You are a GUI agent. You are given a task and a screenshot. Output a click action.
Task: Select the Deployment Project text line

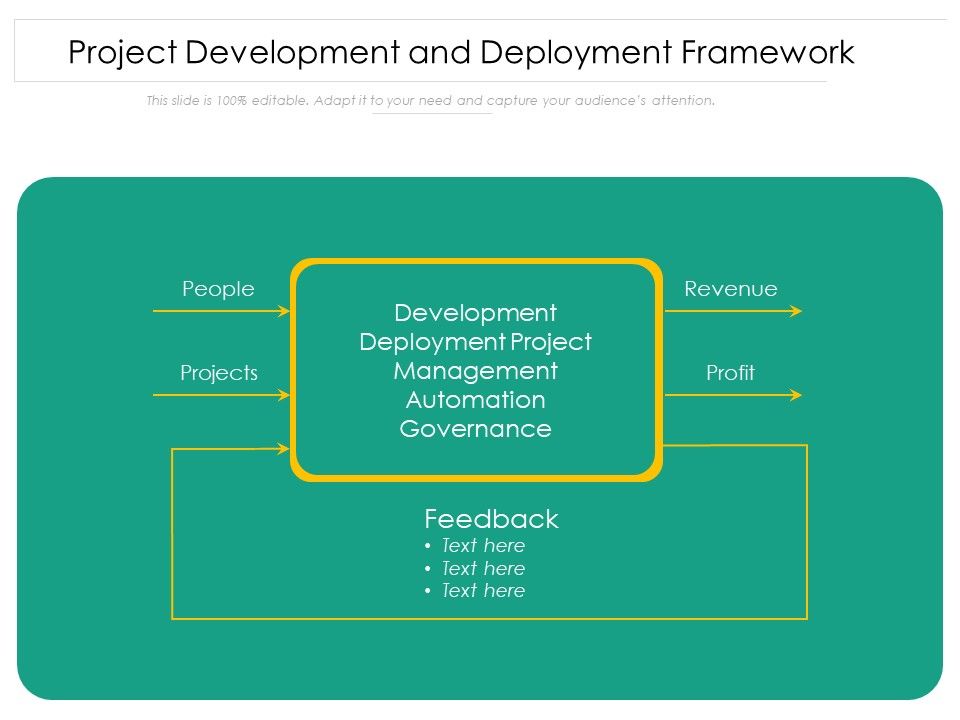coord(475,342)
